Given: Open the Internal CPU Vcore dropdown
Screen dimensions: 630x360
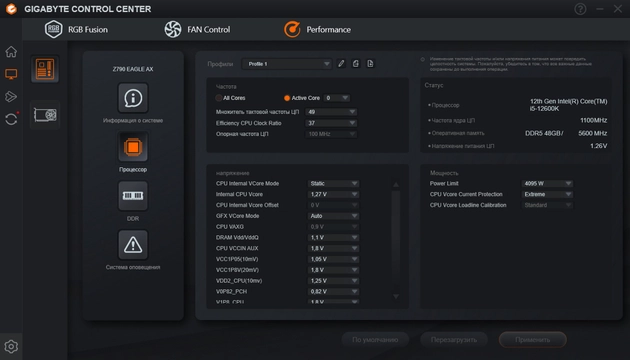Looking at the screenshot, I should coord(333,194).
